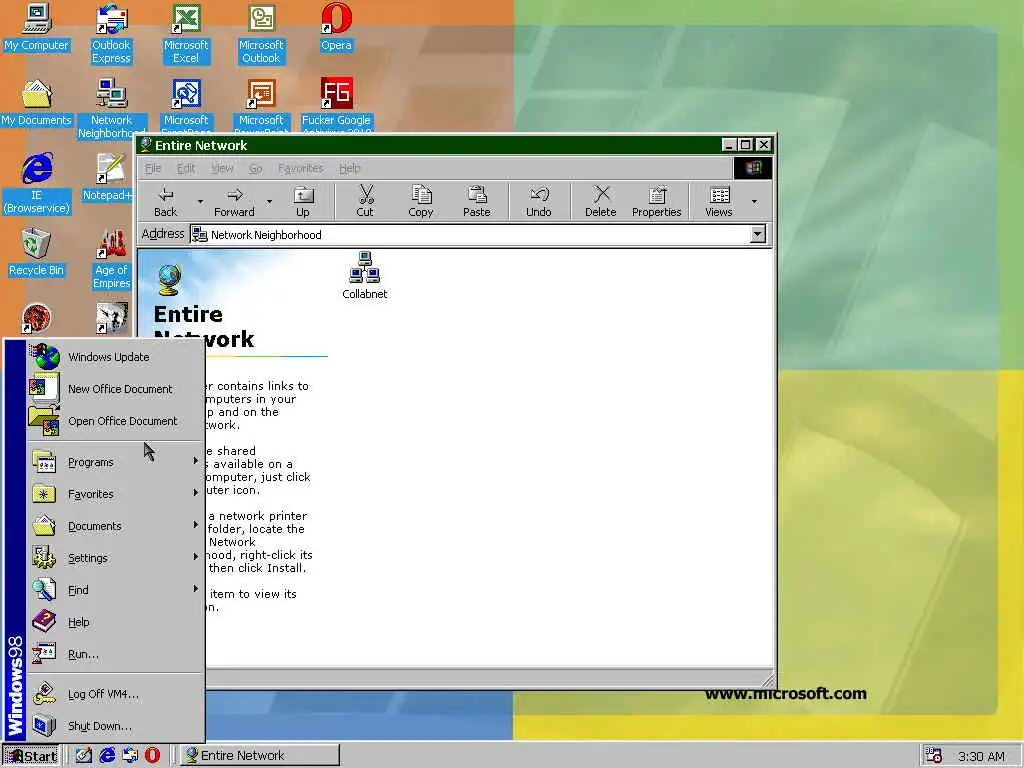Select the Collabnet network icon

click(x=364, y=276)
